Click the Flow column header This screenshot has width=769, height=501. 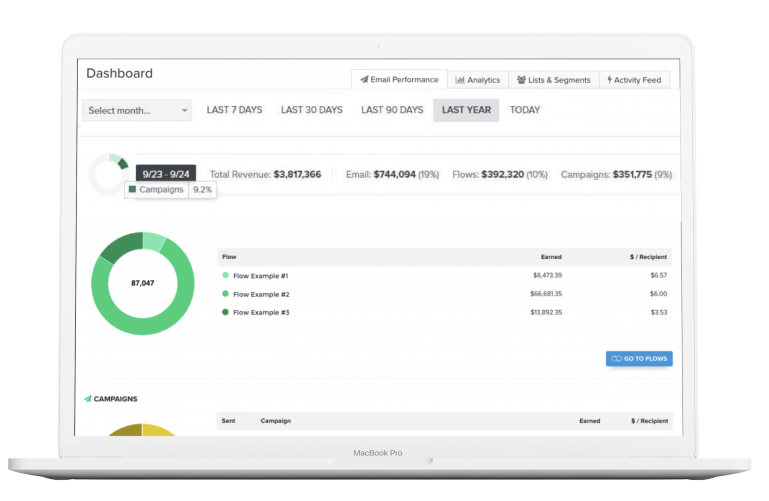[x=229, y=256]
